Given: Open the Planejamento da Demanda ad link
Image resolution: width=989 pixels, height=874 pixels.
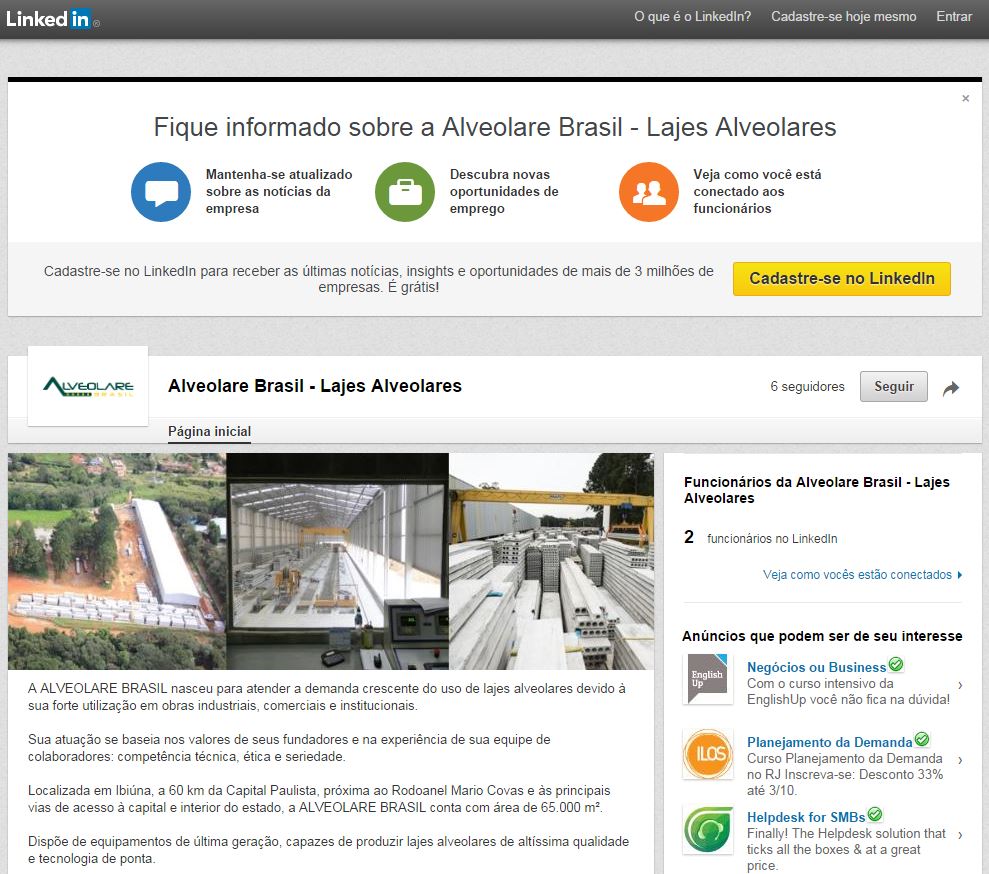Looking at the screenshot, I should coord(829,742).
